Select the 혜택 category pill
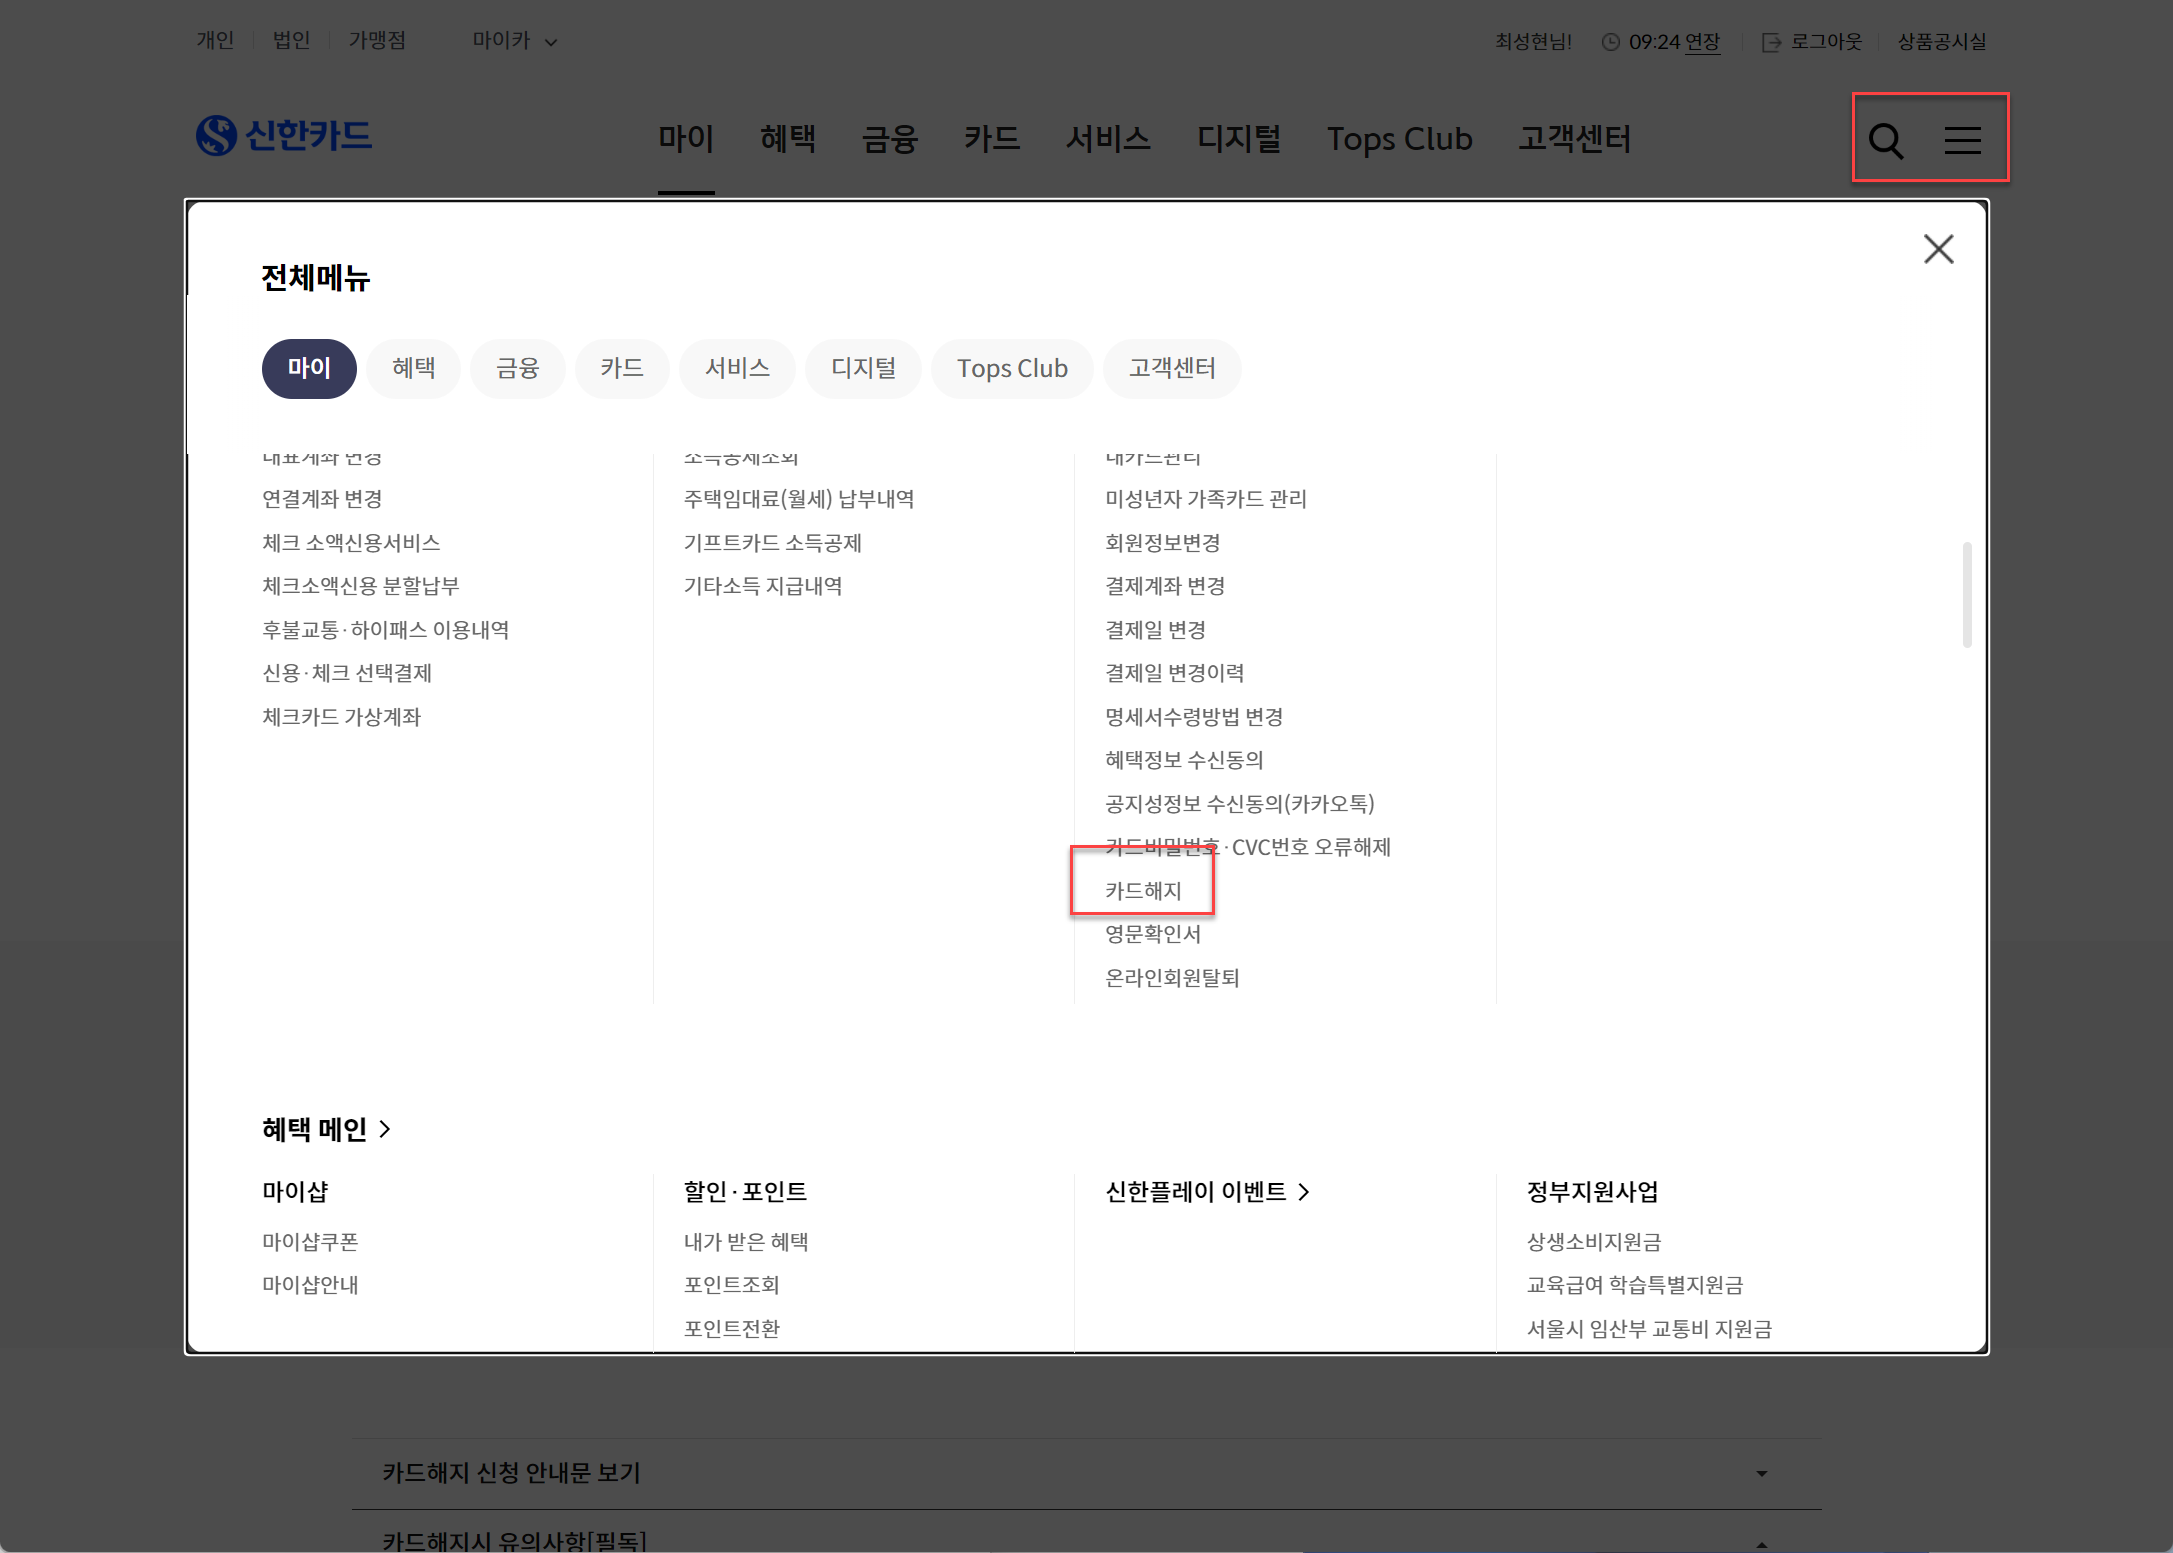Image resolution: width=2173 pixels, height=1553 pixels. 413,368
